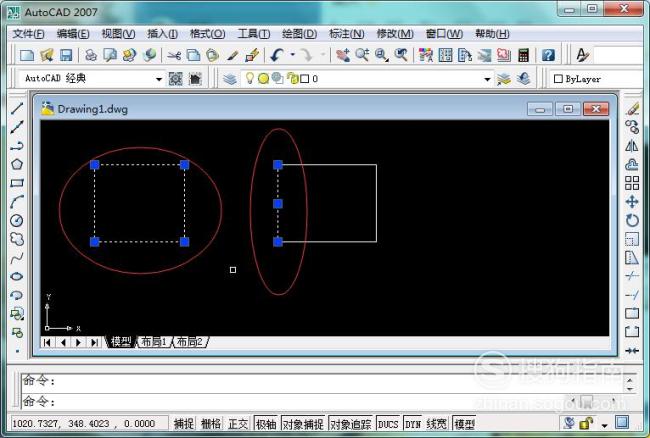This screenshot has height=438, width=650.
Task: Toggle 正交 ortho mode in status bar
Action: [238, 423]
